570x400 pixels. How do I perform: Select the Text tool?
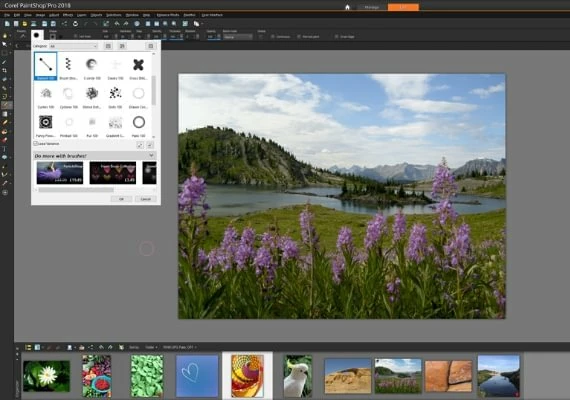pos(5,149)
